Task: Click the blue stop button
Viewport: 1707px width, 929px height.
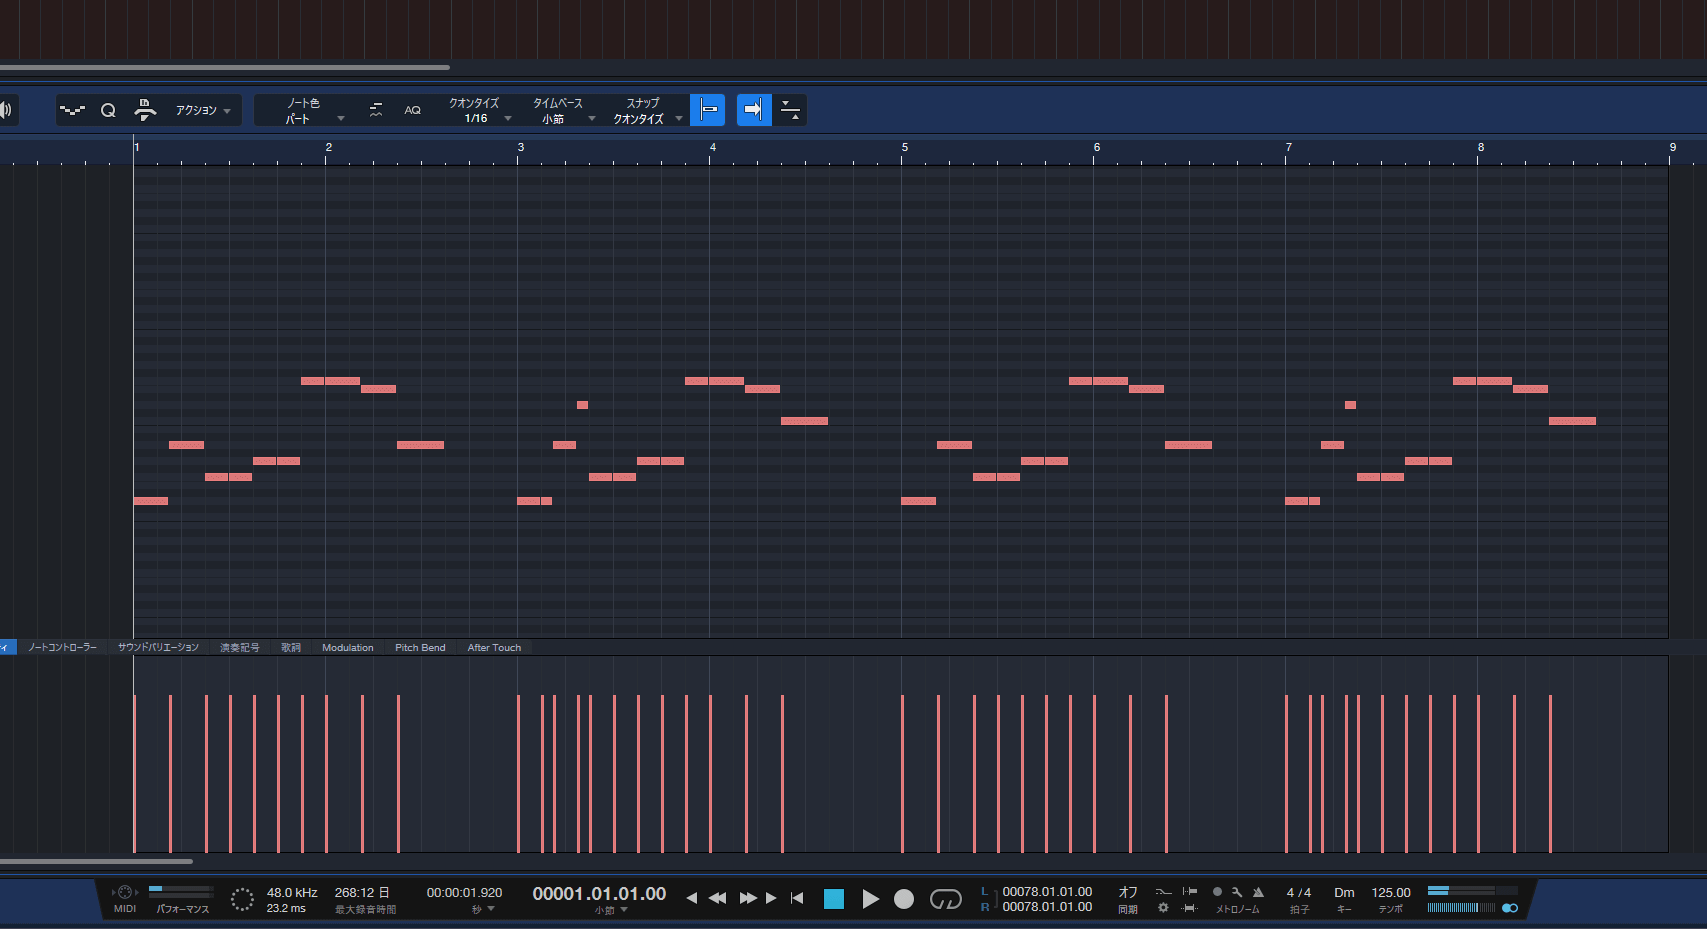Action: tap(834, 899)
